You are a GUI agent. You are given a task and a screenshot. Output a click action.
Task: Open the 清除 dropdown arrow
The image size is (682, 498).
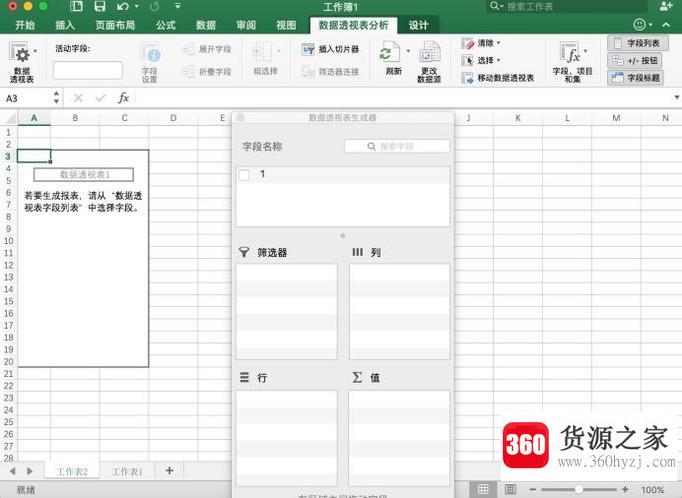pyautogui.click(x=498, y=43)
